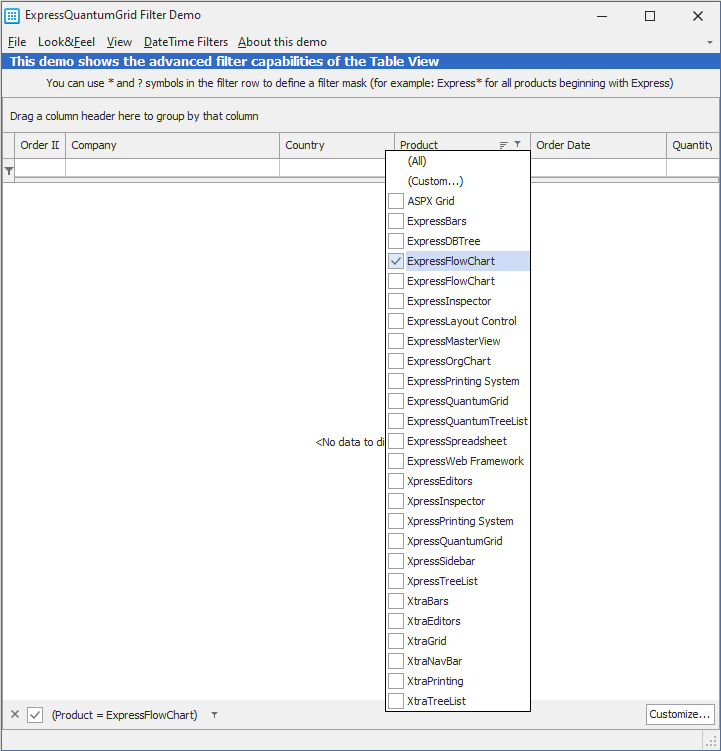Check the ExpressWeb Framework checkbox
The width and height of the screenshot is (721, 751).
click(x=396, y=461)
